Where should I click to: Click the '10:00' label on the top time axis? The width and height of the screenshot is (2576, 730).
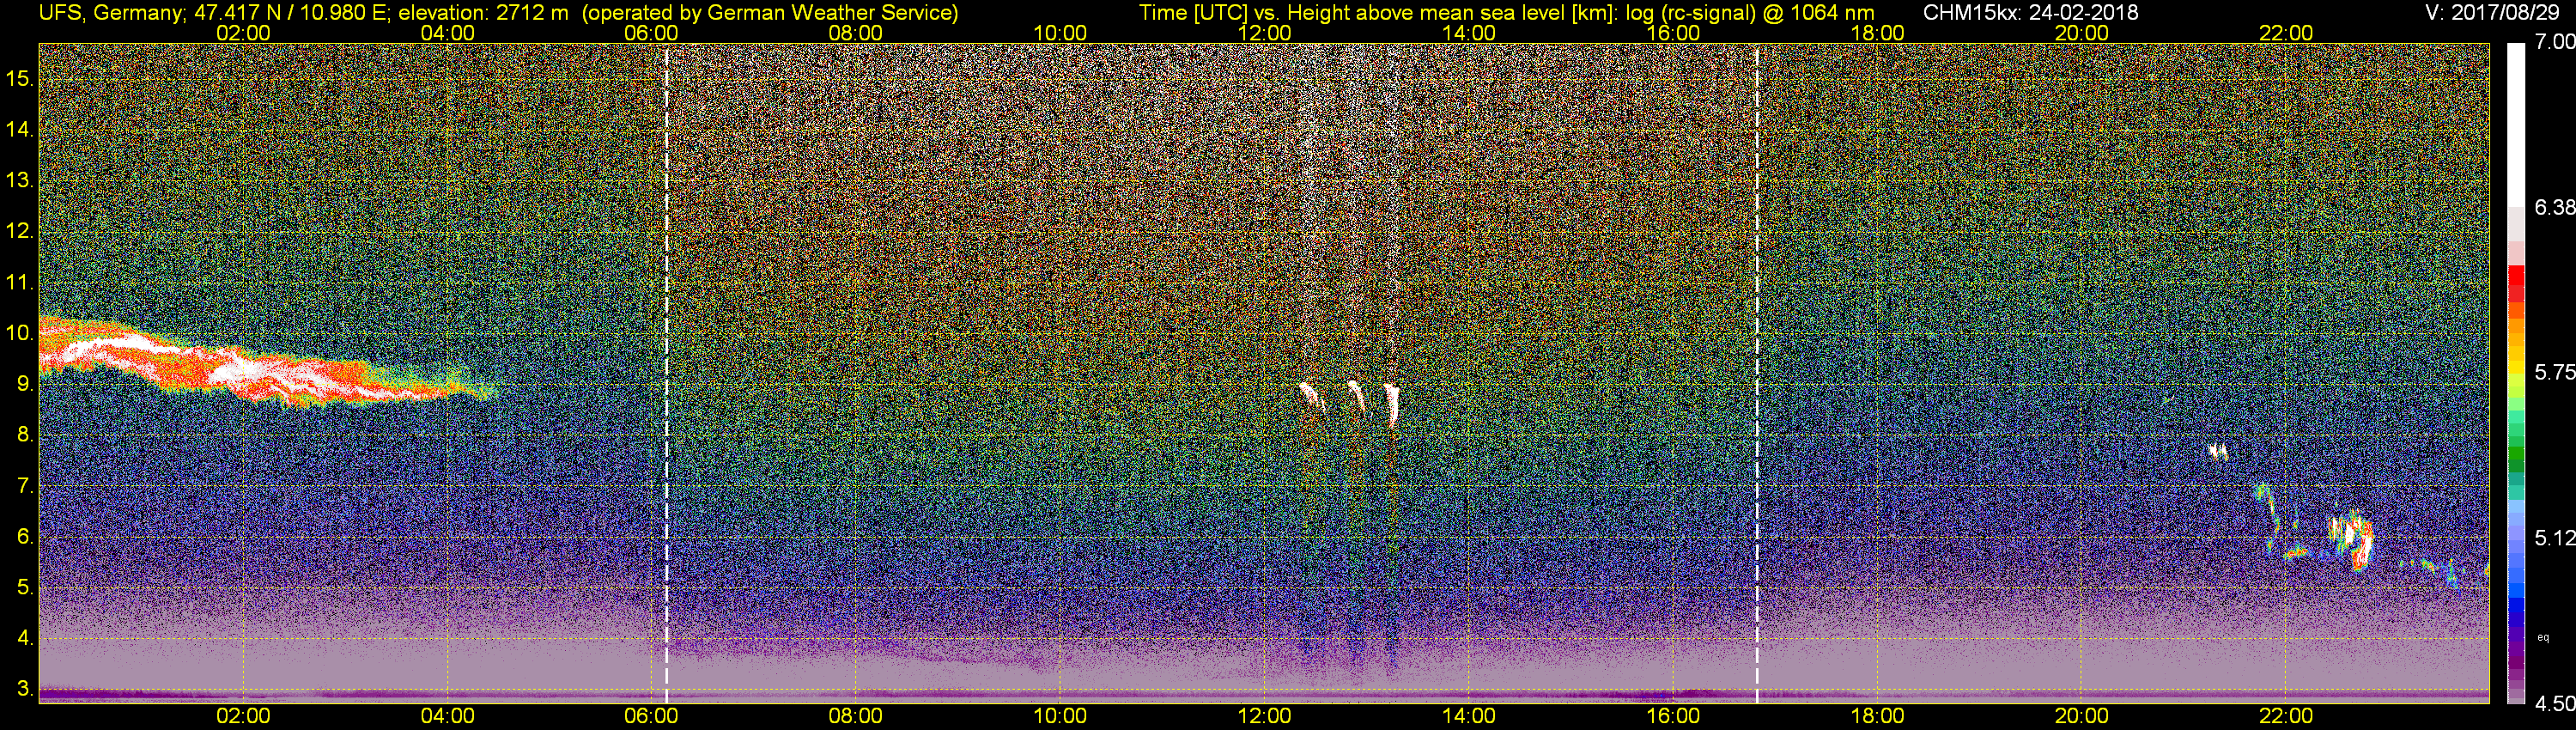tap(1060, 33)
